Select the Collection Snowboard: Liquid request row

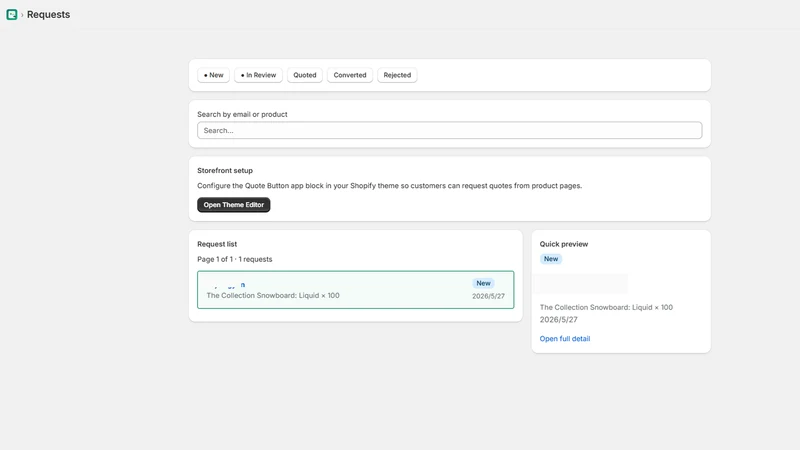(356, 290)
